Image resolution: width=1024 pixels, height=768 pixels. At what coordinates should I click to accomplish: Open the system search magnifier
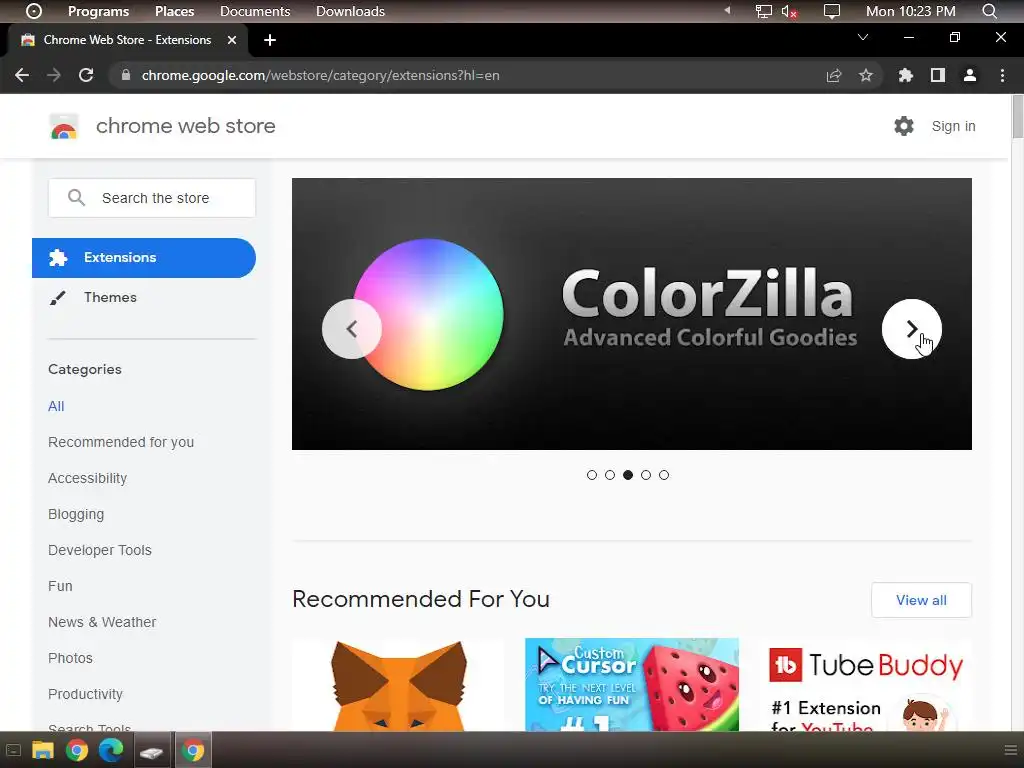(x=989, y=11)
